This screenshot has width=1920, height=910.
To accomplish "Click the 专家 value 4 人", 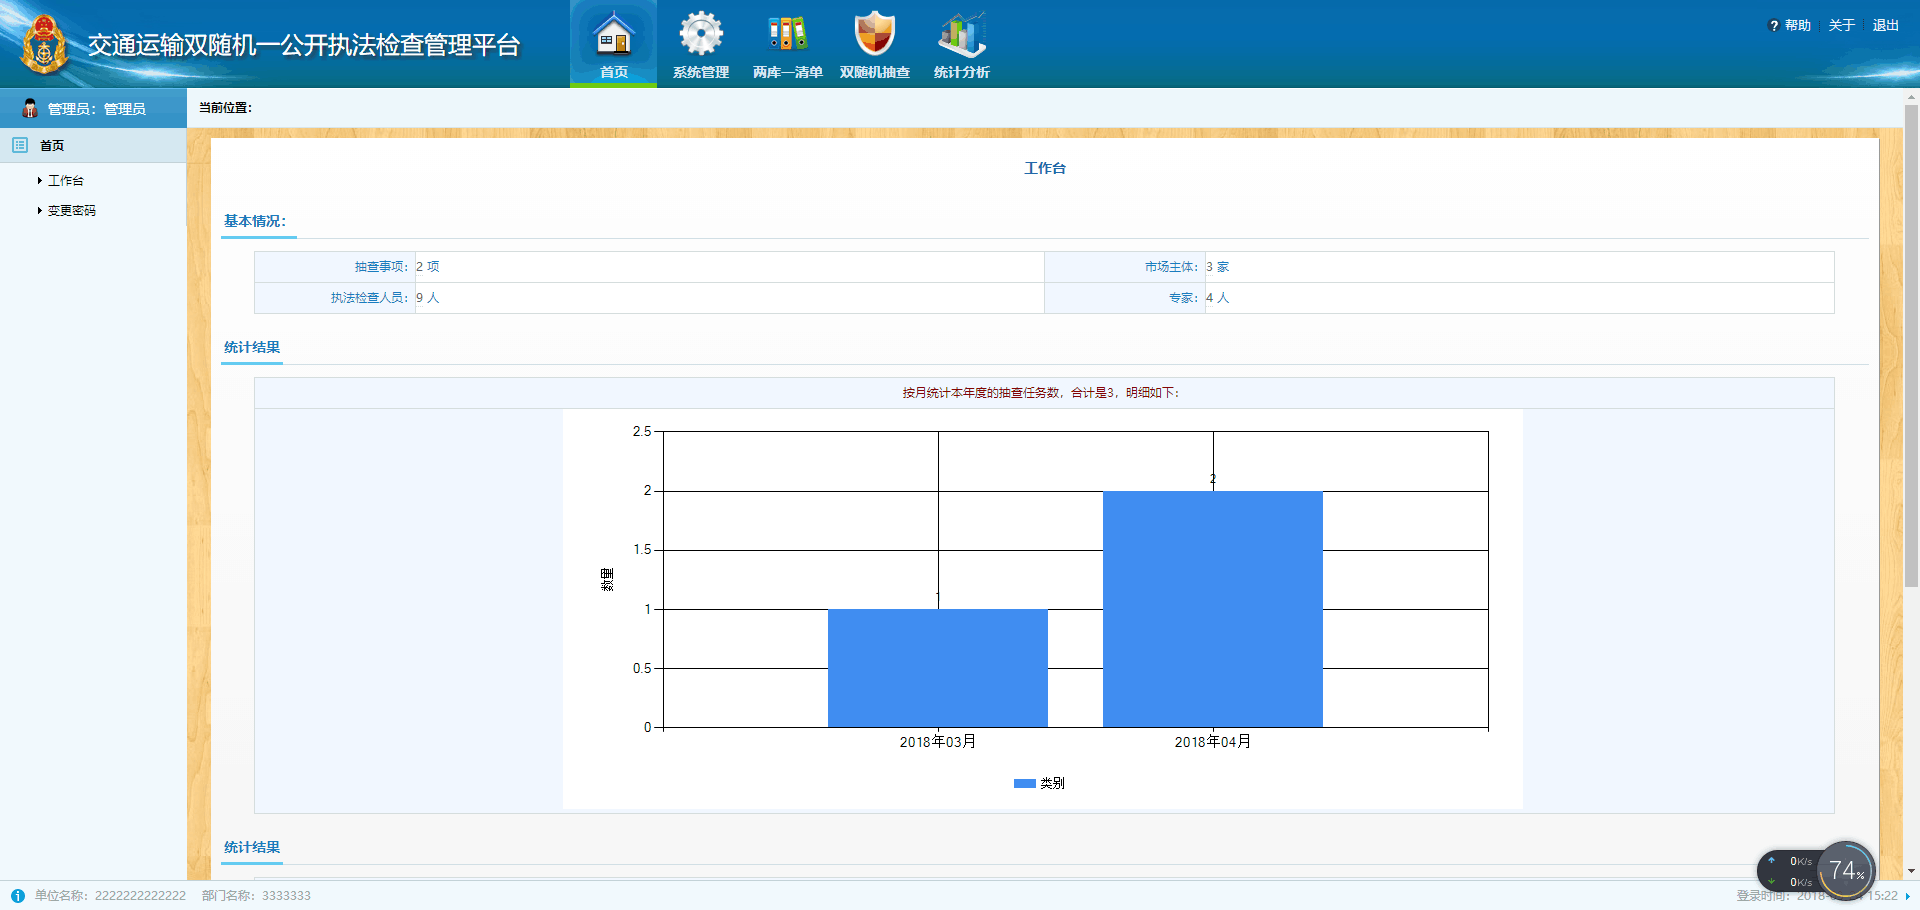I will point(1218,298).
